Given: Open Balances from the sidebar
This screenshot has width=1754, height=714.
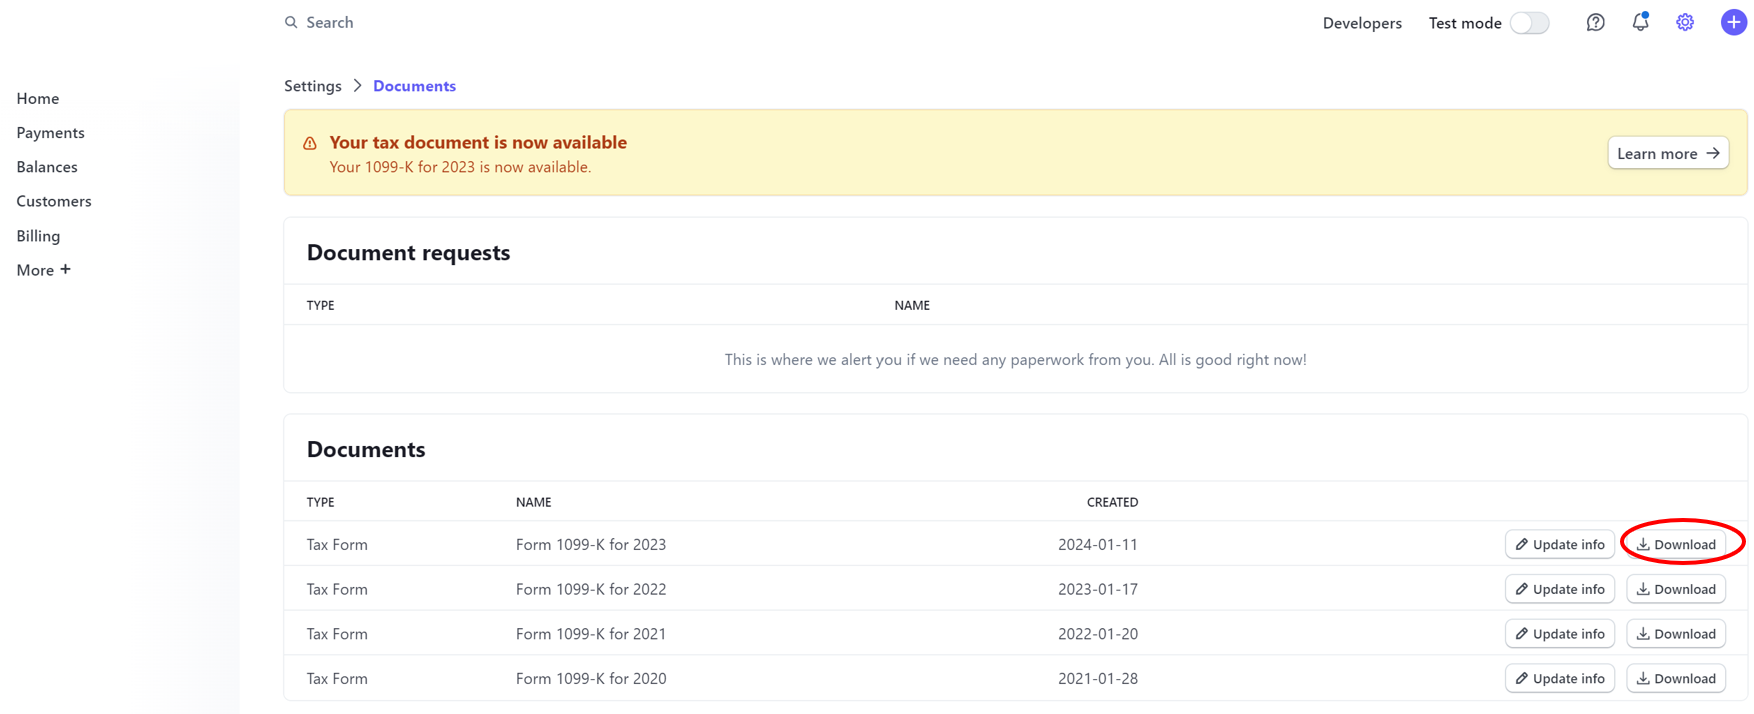Looking at the screenshot, I should point(47,167).
